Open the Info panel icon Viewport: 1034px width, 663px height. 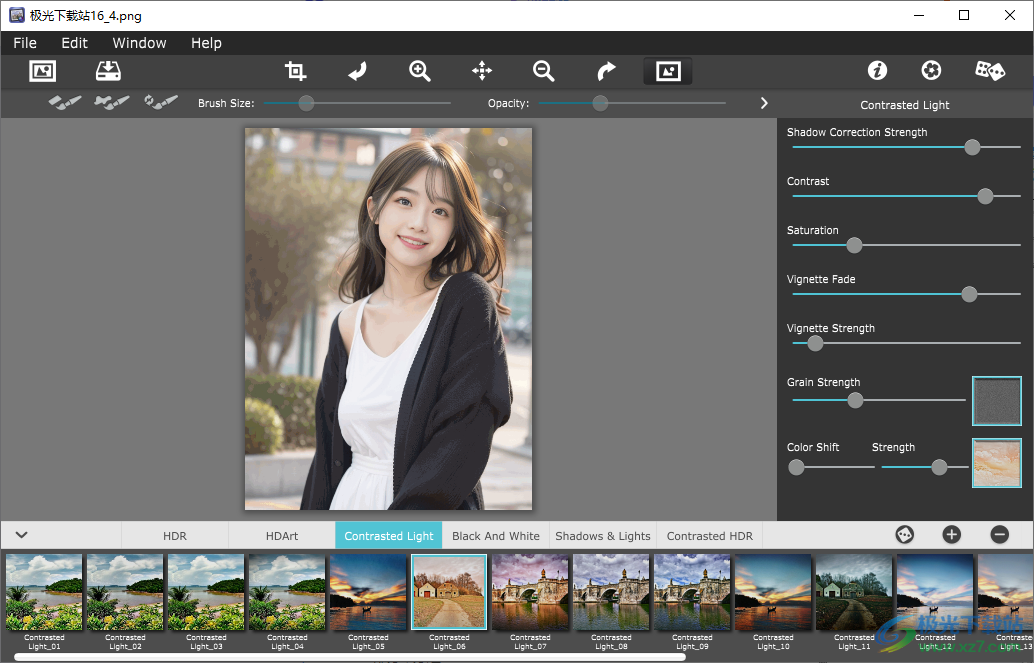(x=877, y=71)
